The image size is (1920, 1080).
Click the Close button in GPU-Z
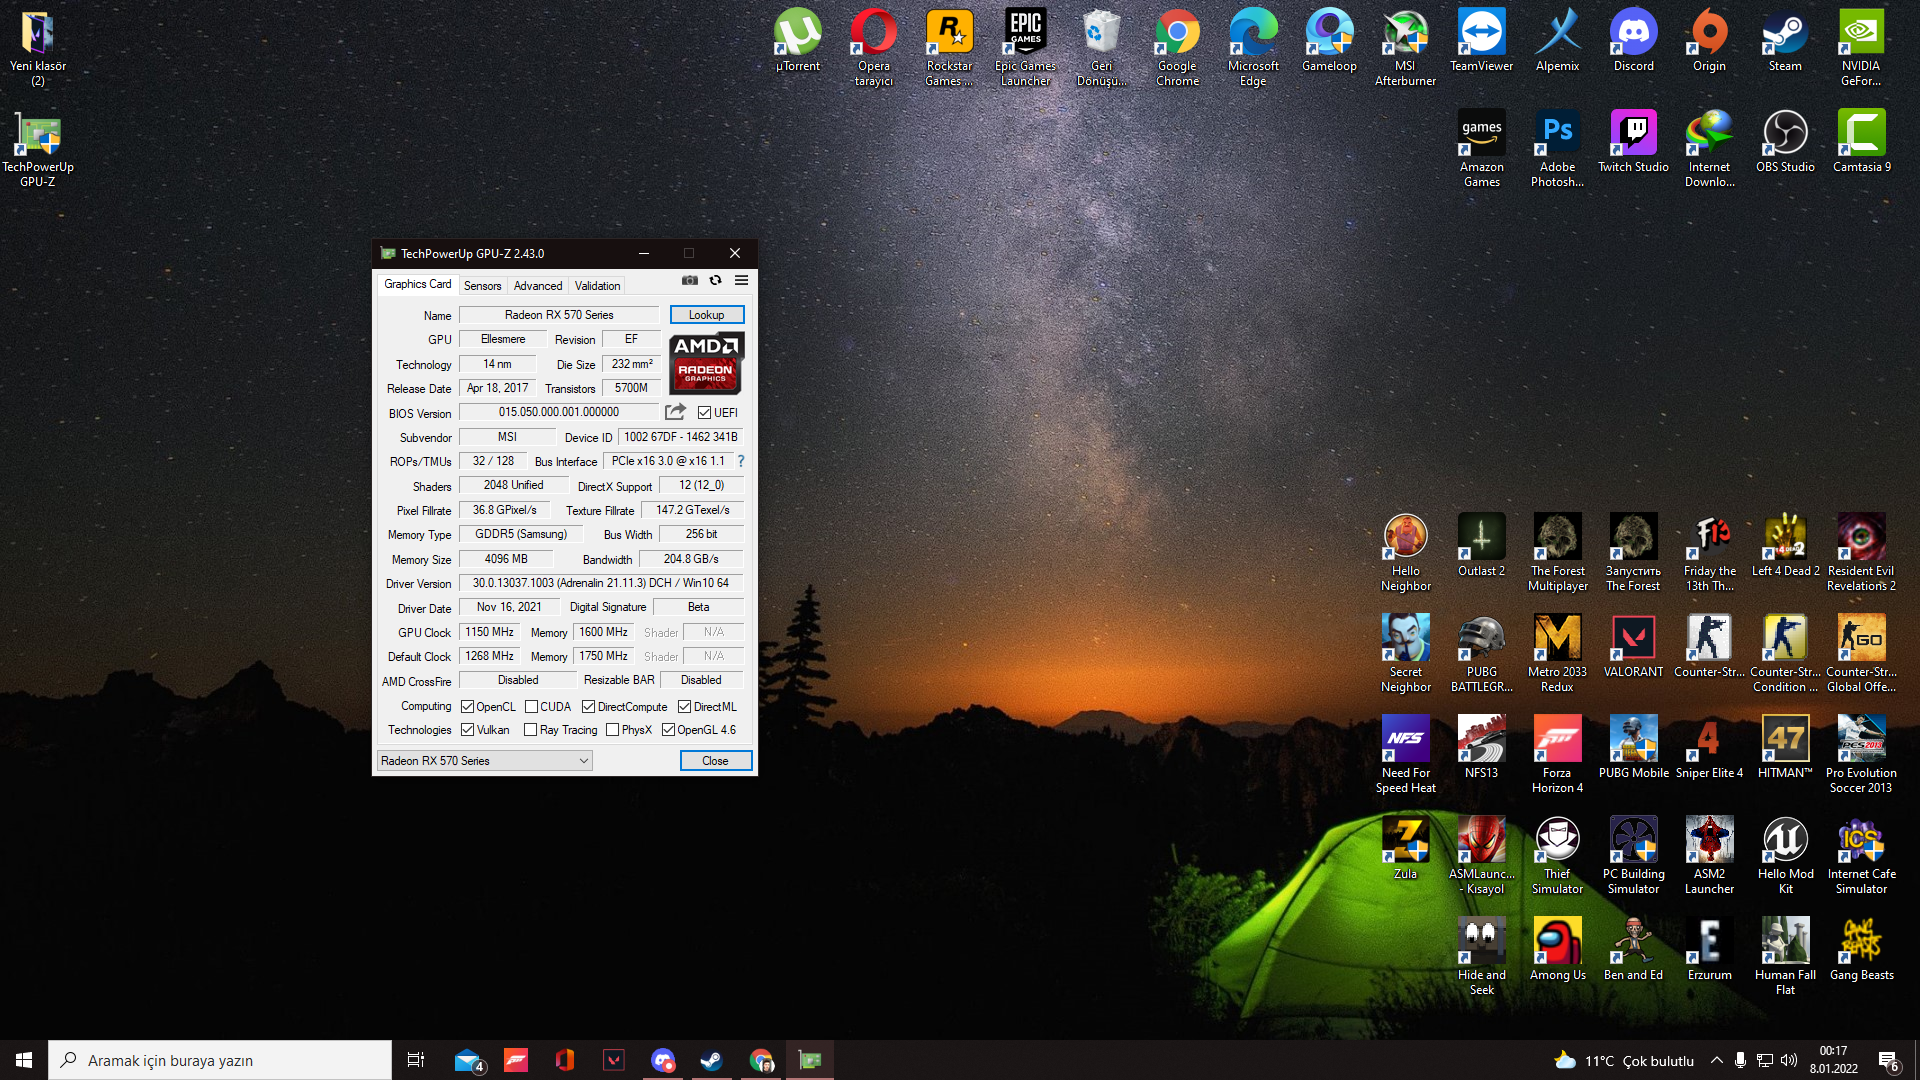point(715,761)
